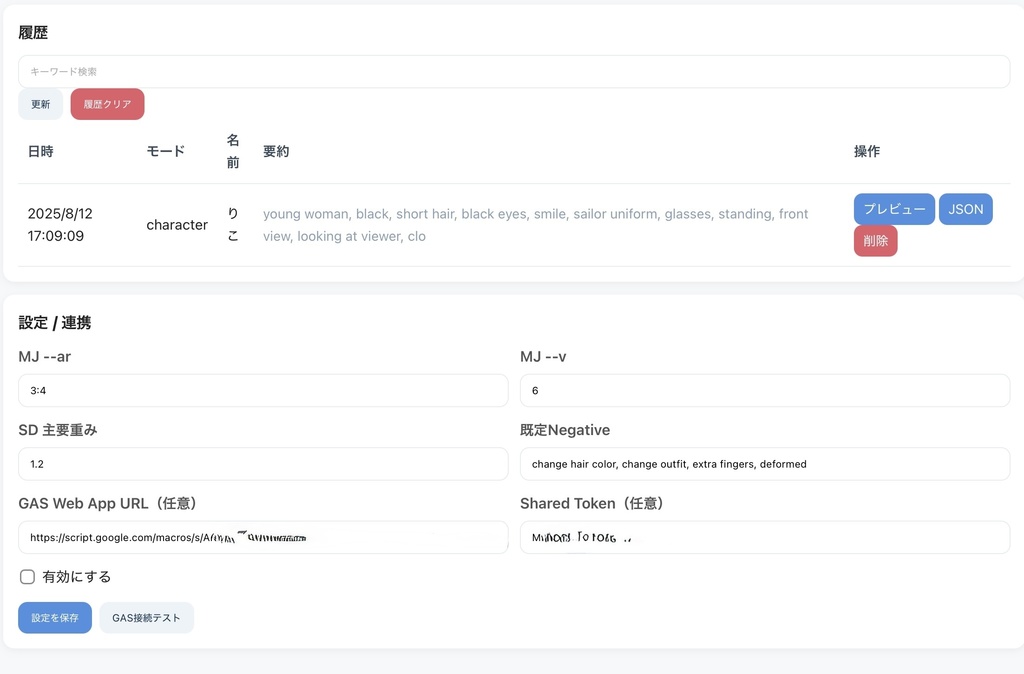
Task: Click the キーワード検索 search field
Action: tap(513, 72)
